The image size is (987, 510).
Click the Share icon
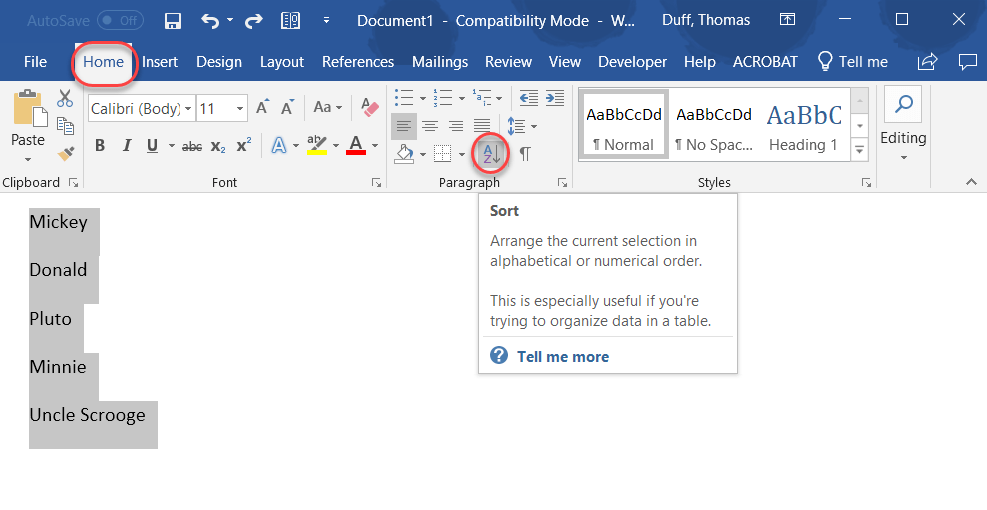928,62
